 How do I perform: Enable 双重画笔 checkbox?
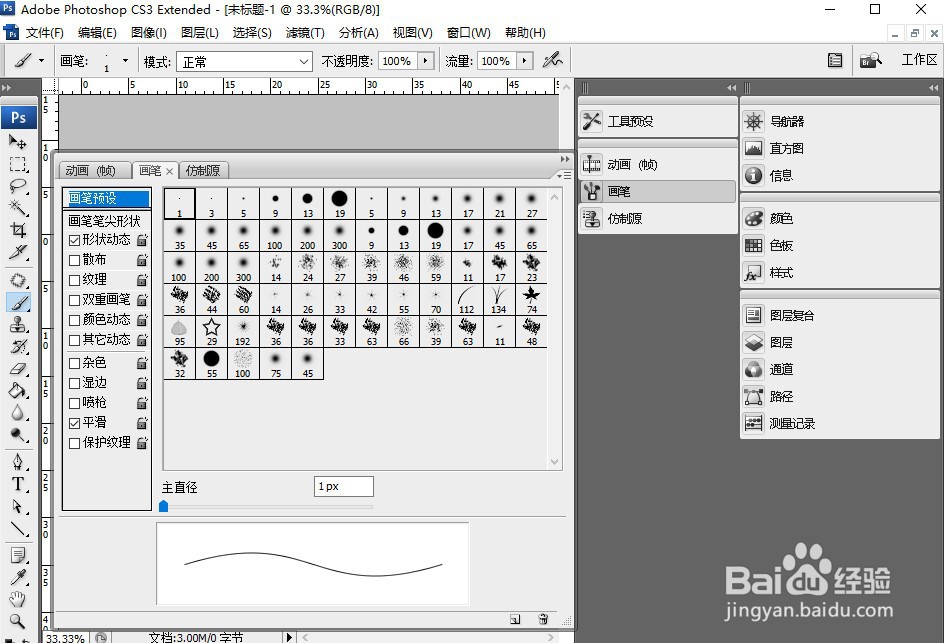tap(75, 300)
